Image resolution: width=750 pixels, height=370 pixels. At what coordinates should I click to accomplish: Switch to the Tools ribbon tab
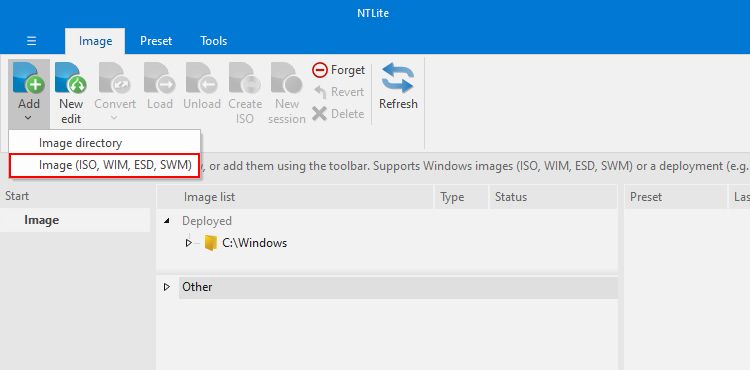[x=213, y=41]
